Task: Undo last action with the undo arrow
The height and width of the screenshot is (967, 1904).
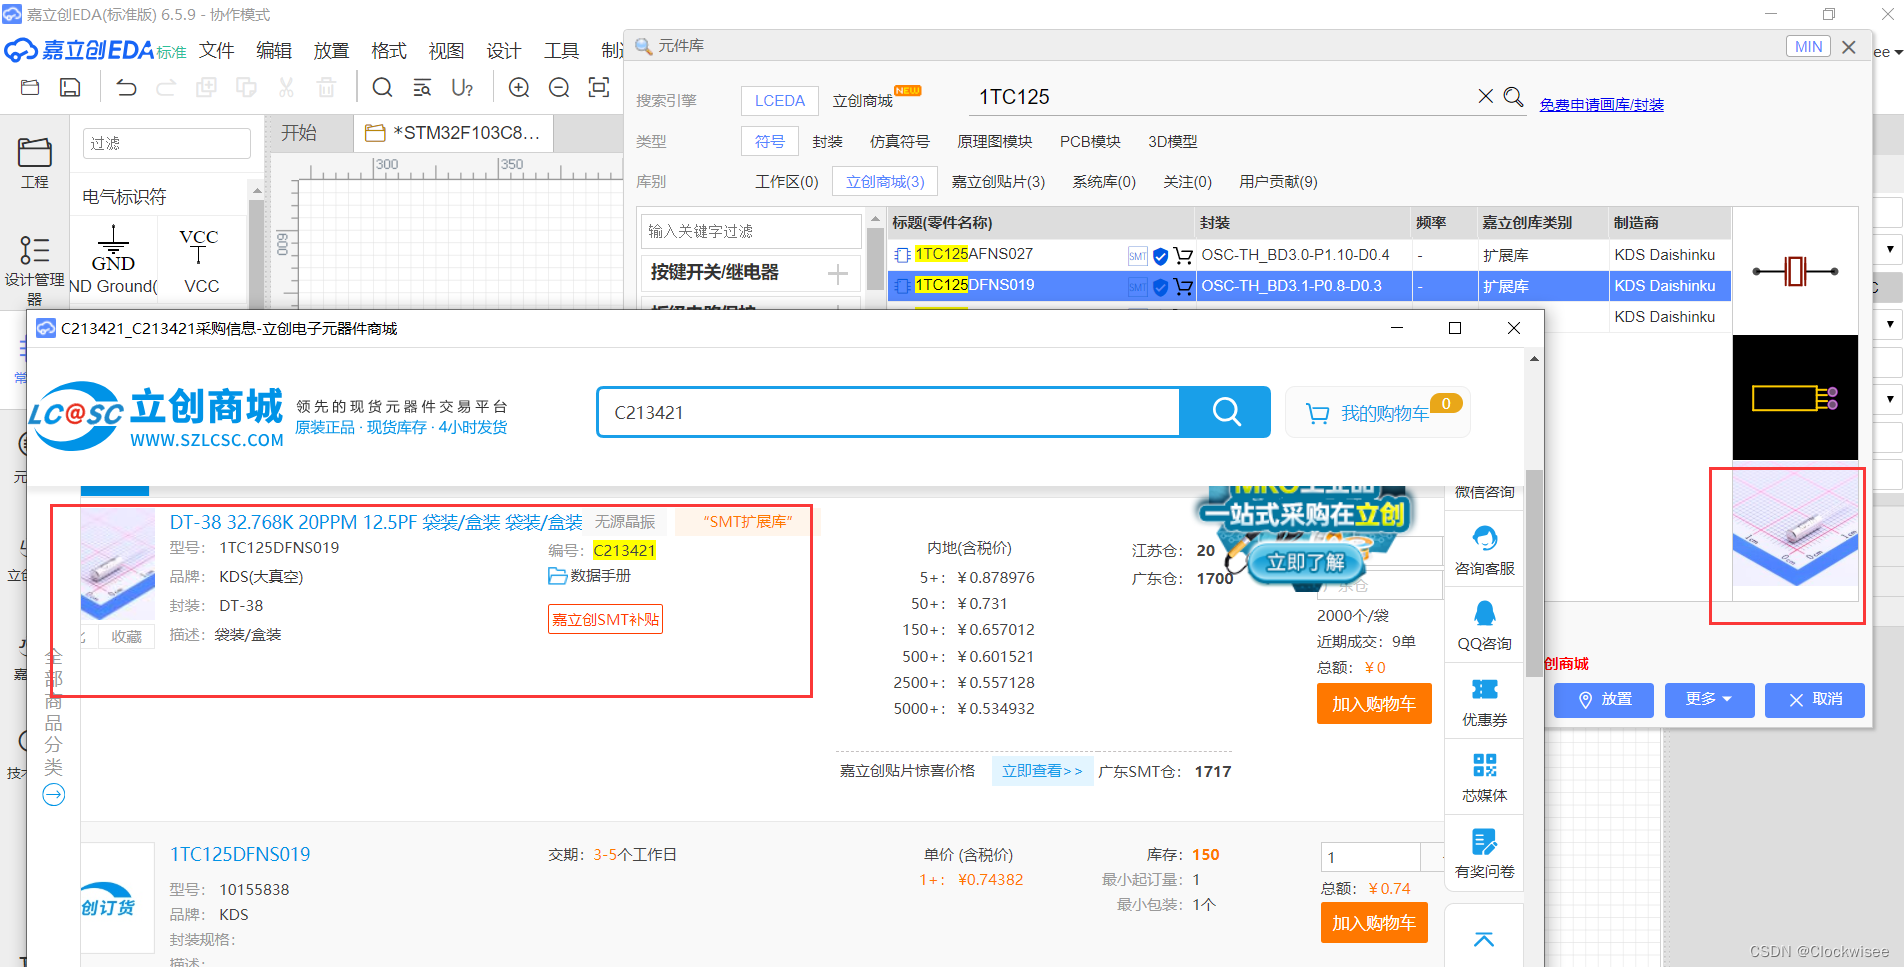Action: (126, 88)
